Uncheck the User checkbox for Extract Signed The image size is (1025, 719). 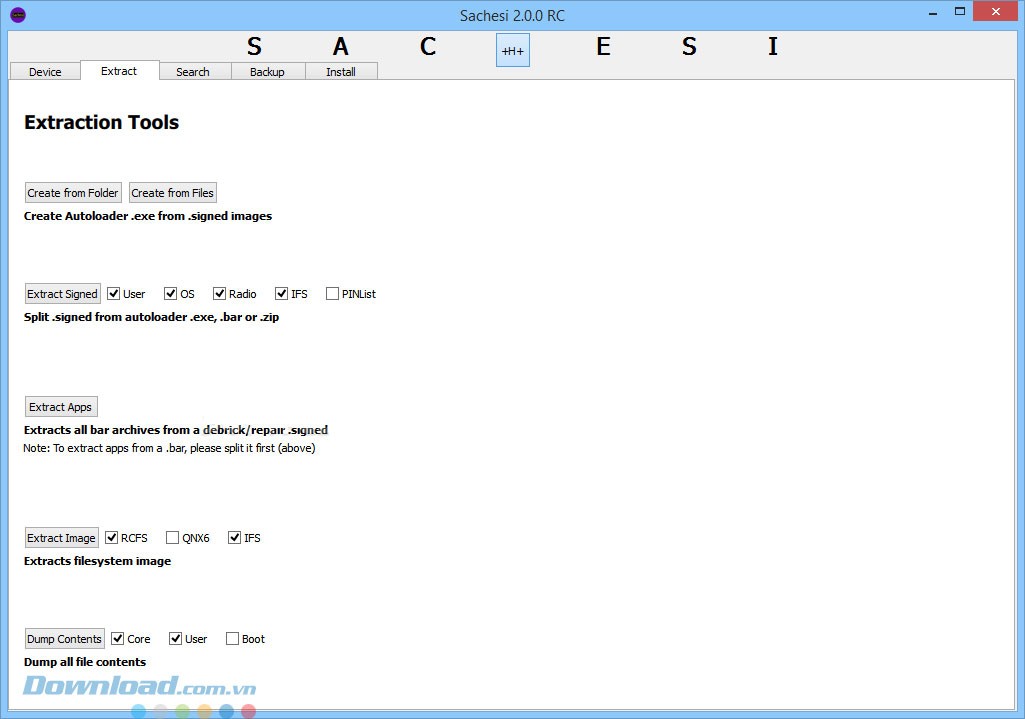pyautogui.click(x=114, y=294)
